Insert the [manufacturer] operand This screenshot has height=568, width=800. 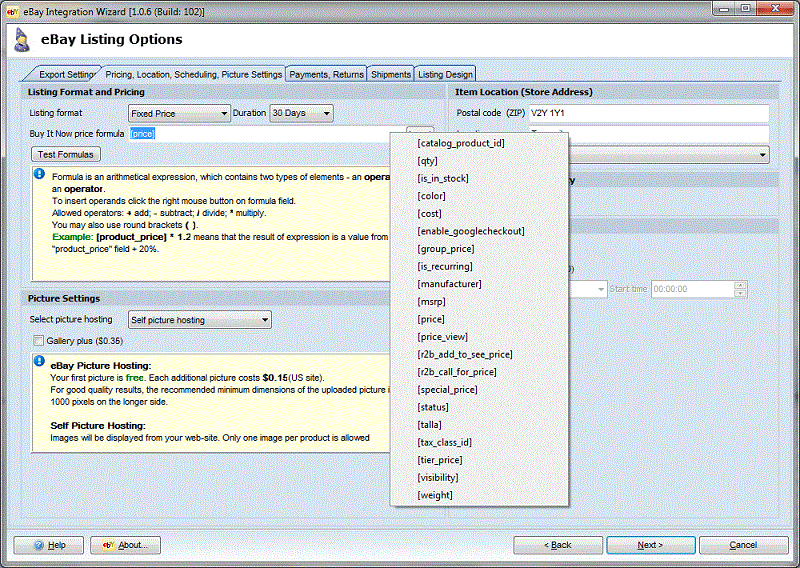479,284
